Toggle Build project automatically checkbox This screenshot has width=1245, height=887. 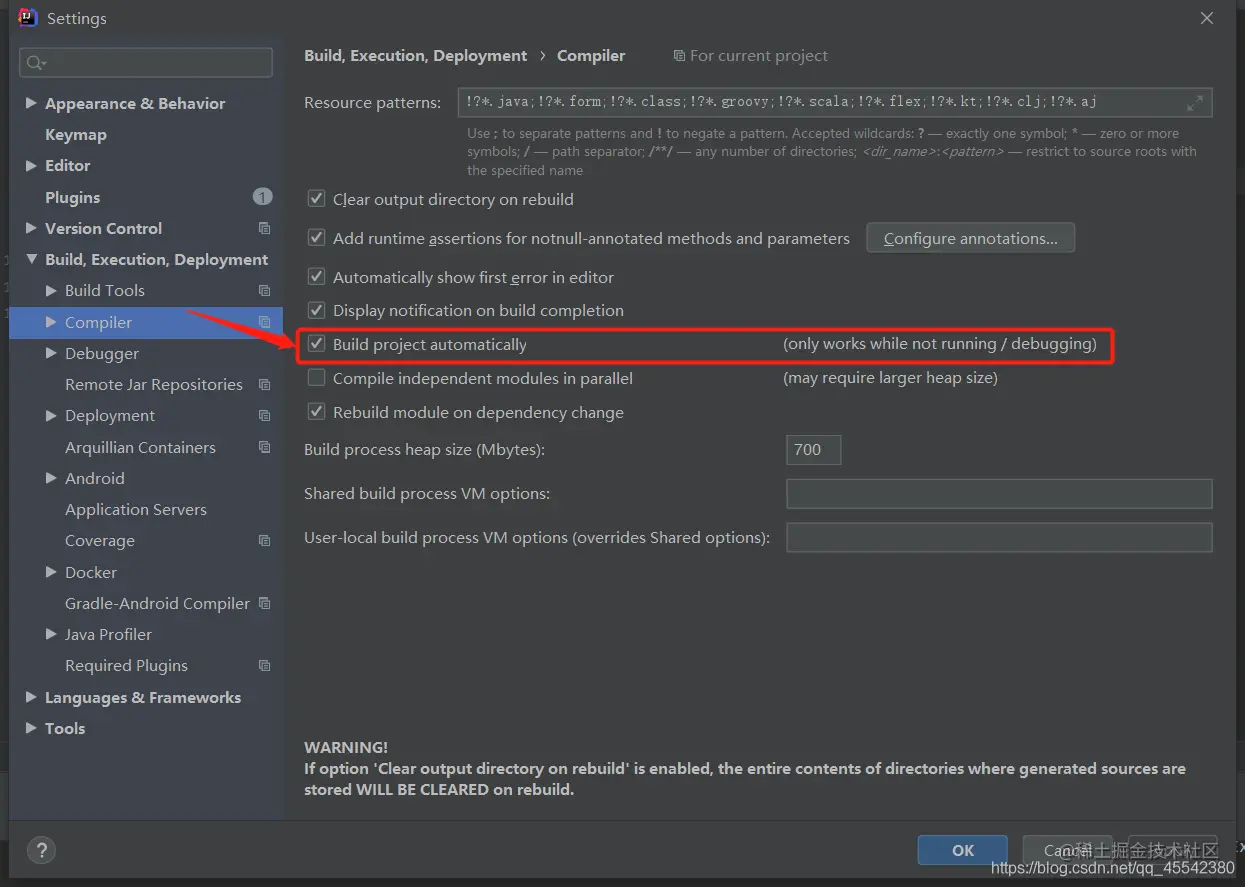tap(316, 344)
